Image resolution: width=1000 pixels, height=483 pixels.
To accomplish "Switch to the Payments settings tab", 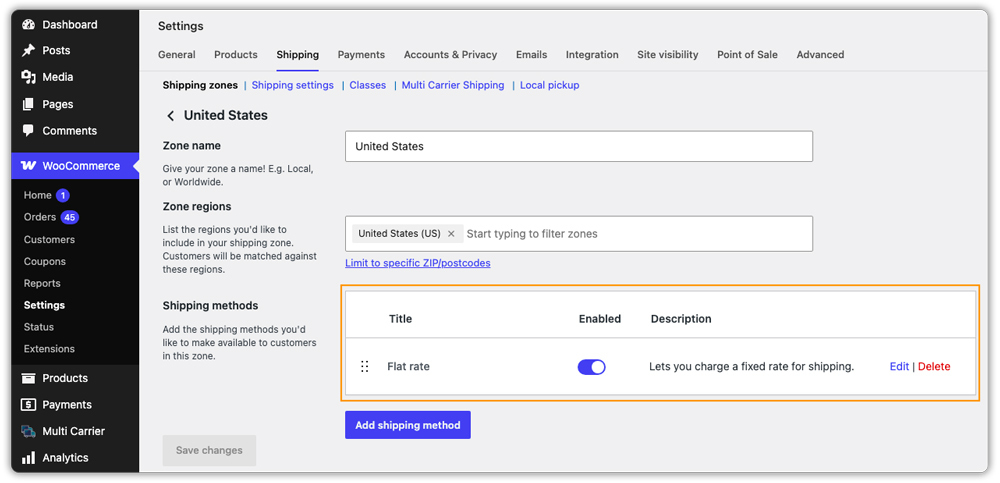I will pos(362,55).
